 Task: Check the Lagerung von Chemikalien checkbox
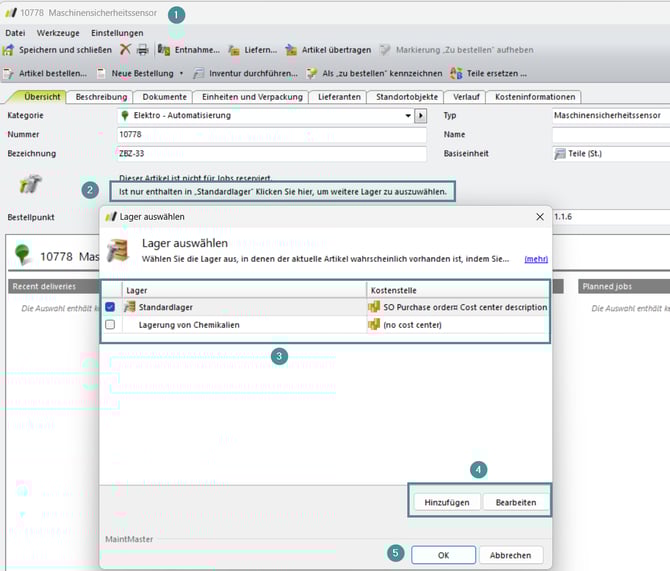110,325
